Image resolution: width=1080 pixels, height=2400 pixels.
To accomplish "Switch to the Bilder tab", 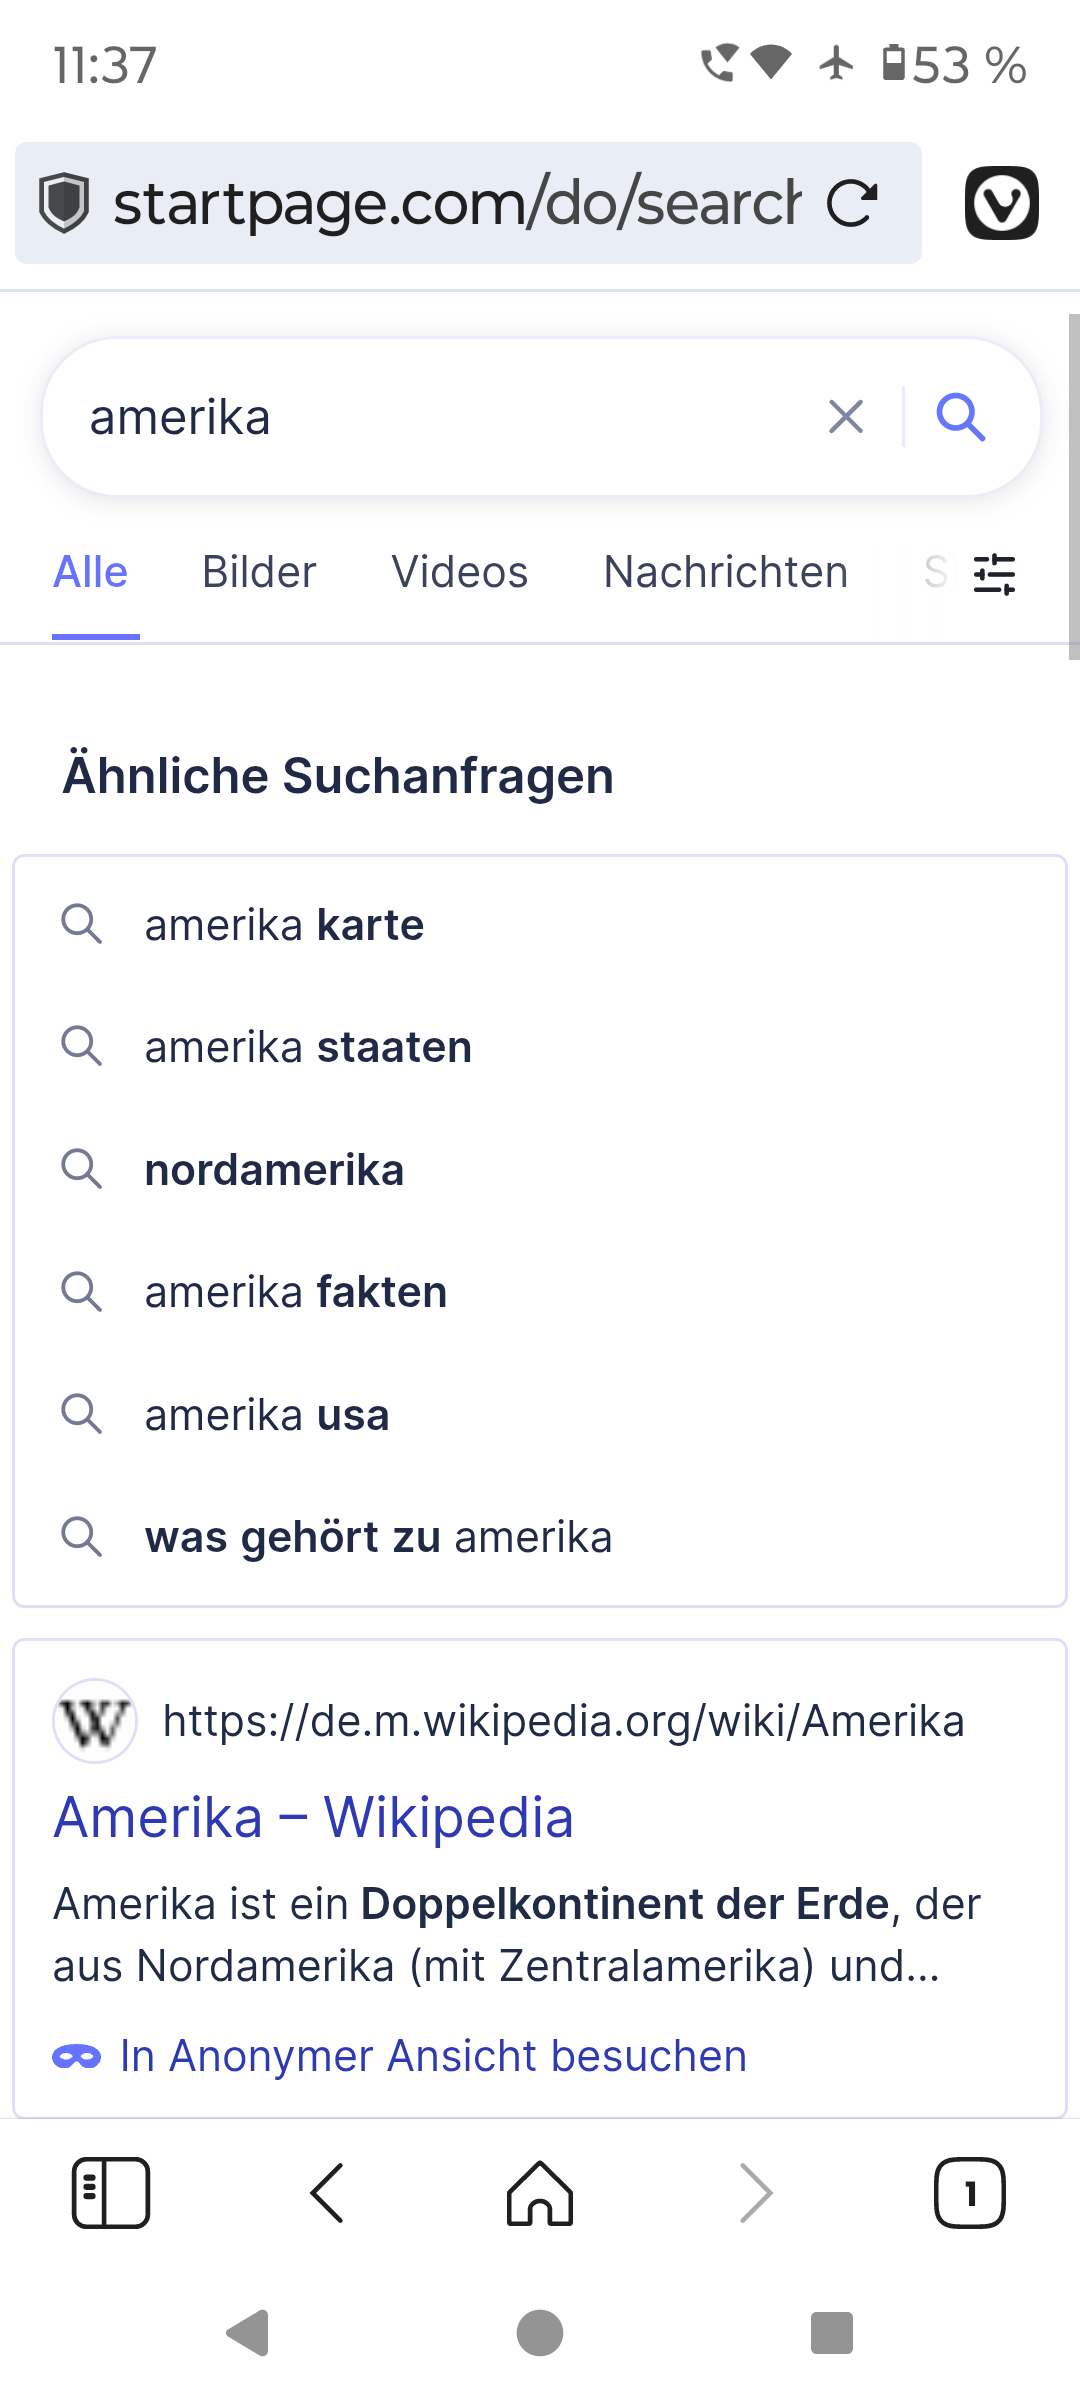I will click(259, 573).
